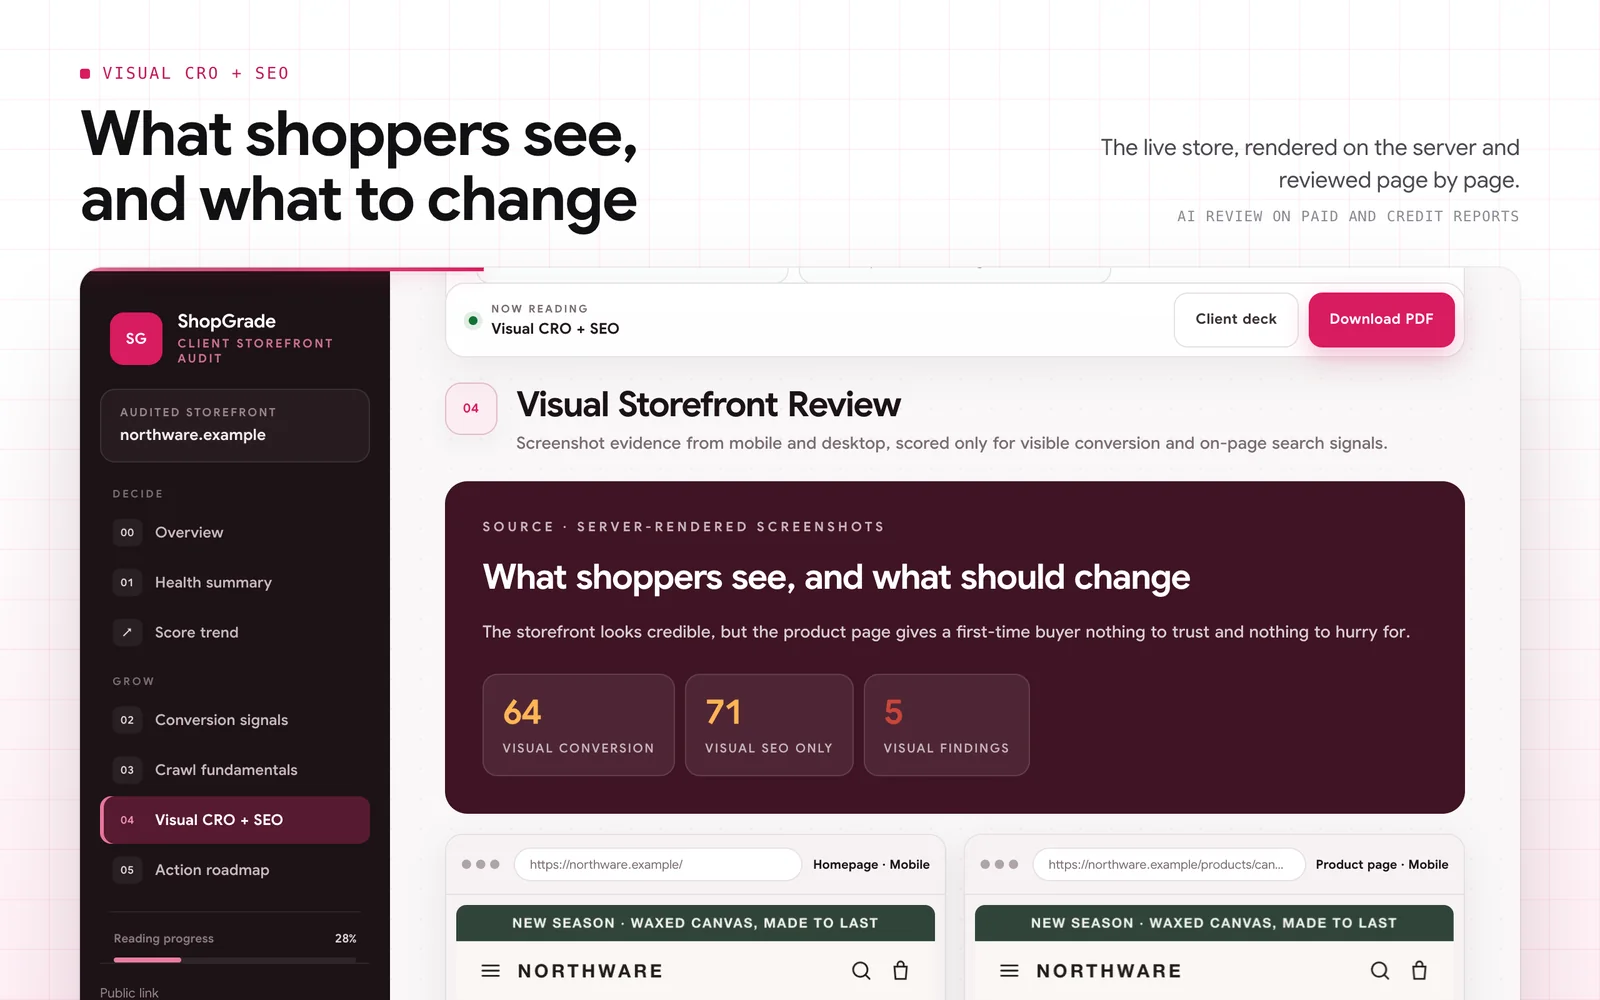The width and height of the screenshot is (1600, 1000).
Task: Click the NORTHWARE logo in Homepage preview
Action: click(x=590, y=971)
